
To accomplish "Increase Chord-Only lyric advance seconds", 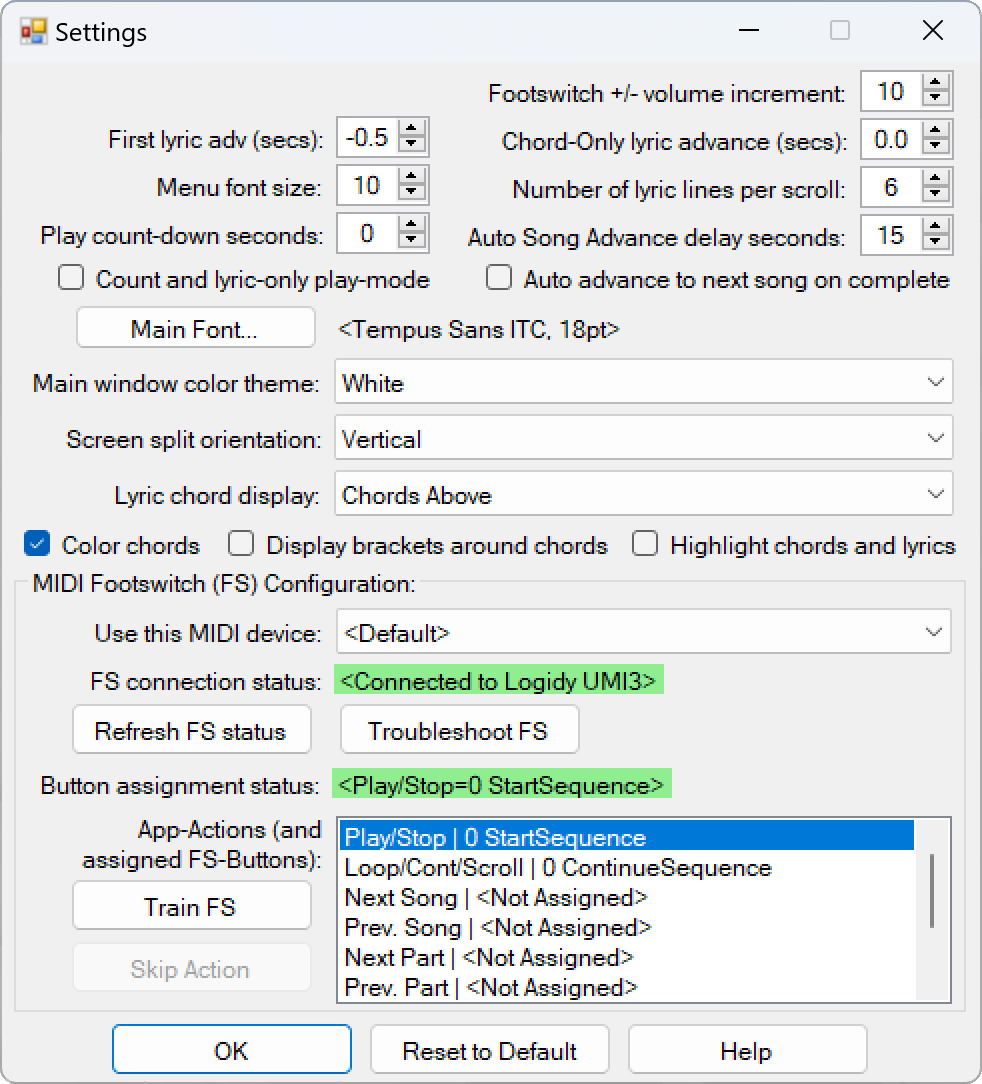I will coord(935,131).
